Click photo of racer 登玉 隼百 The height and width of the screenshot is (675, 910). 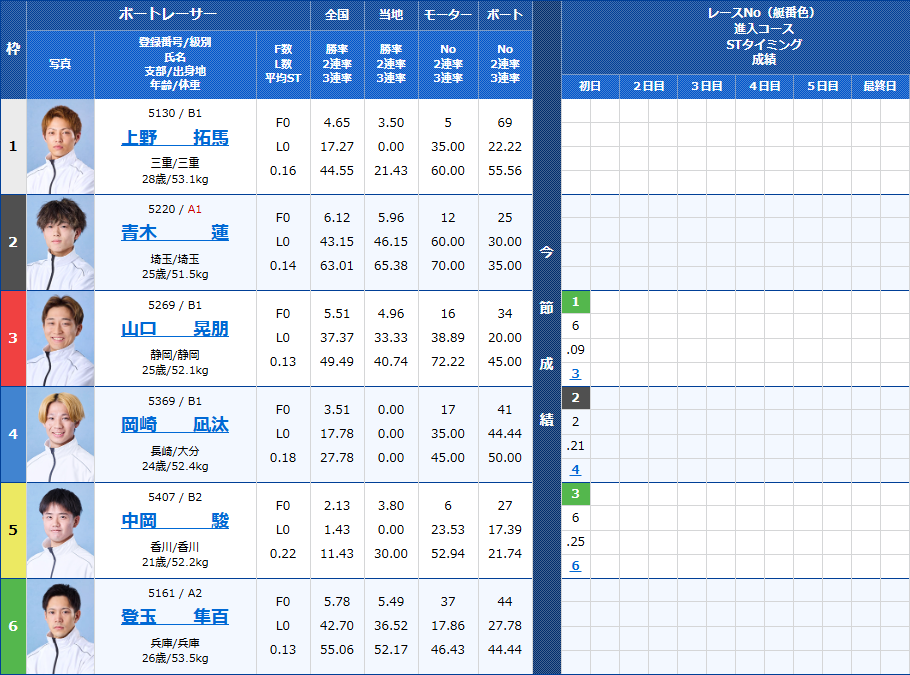pos(60,626)
